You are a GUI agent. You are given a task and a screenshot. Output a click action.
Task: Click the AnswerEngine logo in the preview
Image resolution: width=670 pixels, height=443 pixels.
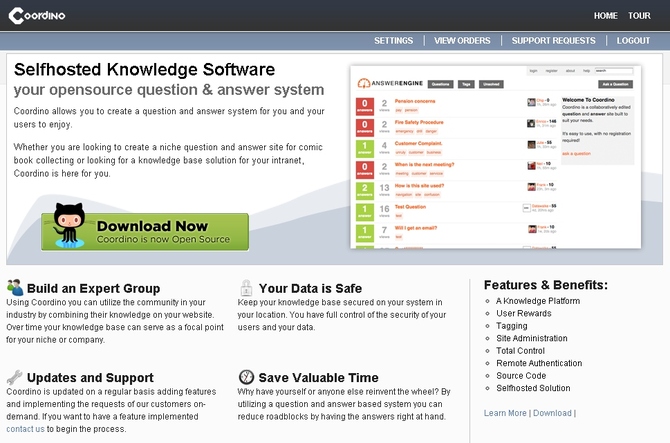point(390,83)
